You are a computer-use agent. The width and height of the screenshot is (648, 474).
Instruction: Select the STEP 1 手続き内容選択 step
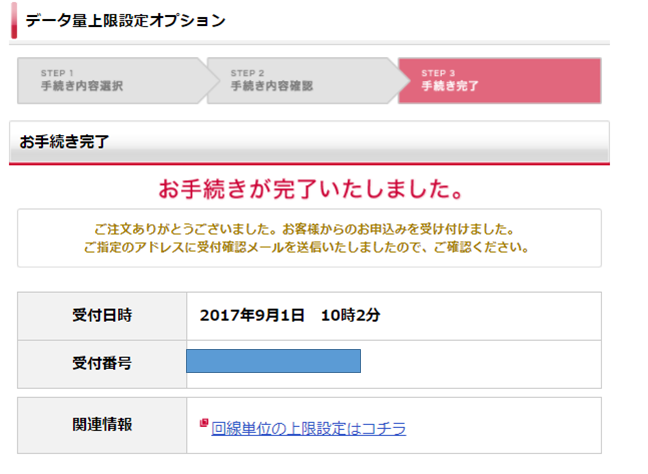(x=112, y=81)
